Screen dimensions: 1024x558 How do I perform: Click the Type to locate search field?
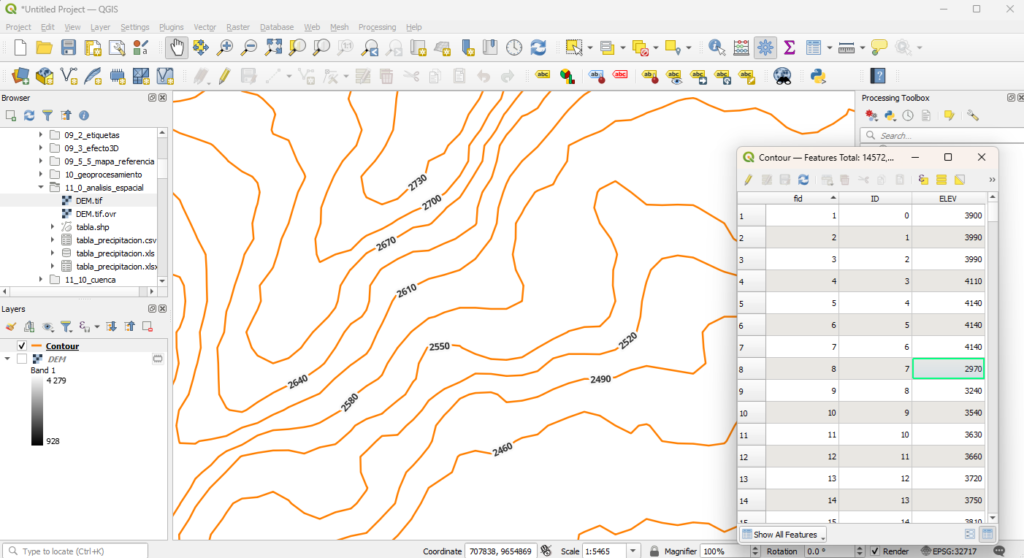78,551
